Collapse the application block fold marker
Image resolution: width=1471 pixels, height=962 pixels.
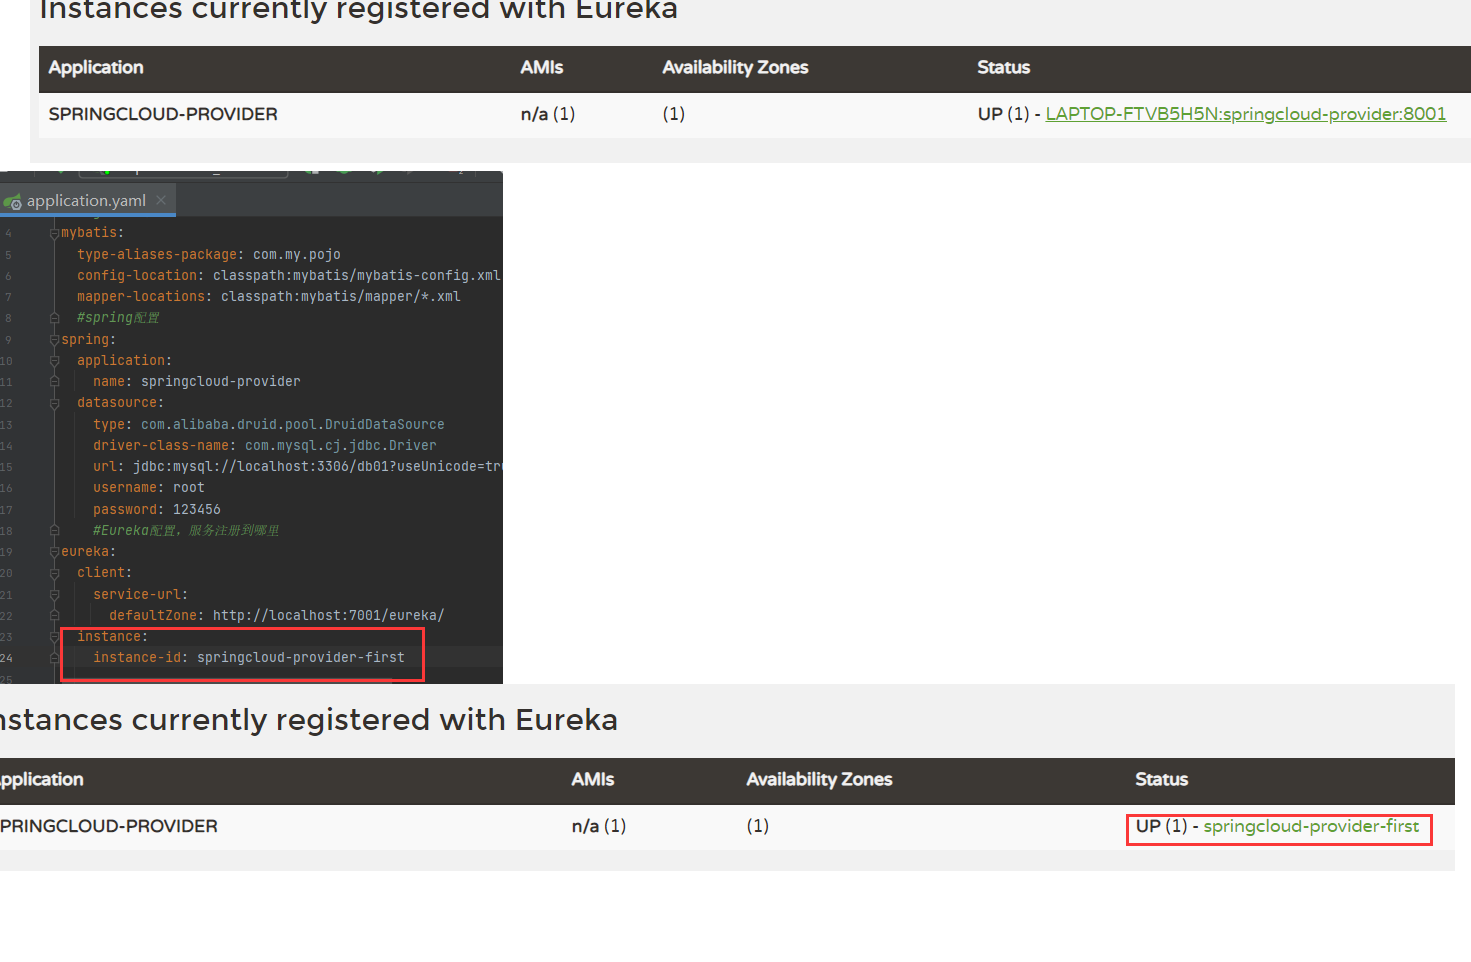pos(54,361)
